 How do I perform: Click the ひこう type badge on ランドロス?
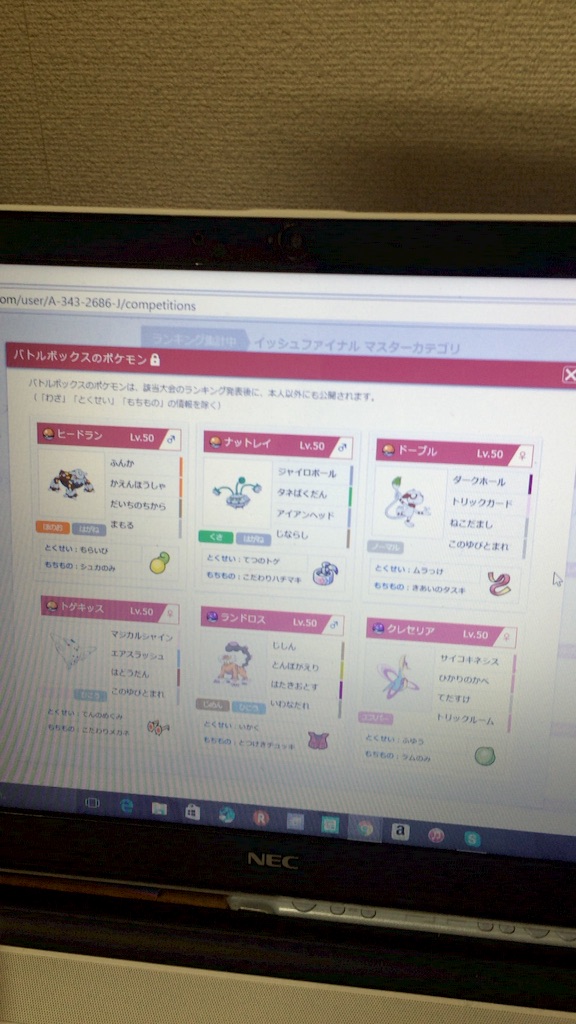point(249,708)
